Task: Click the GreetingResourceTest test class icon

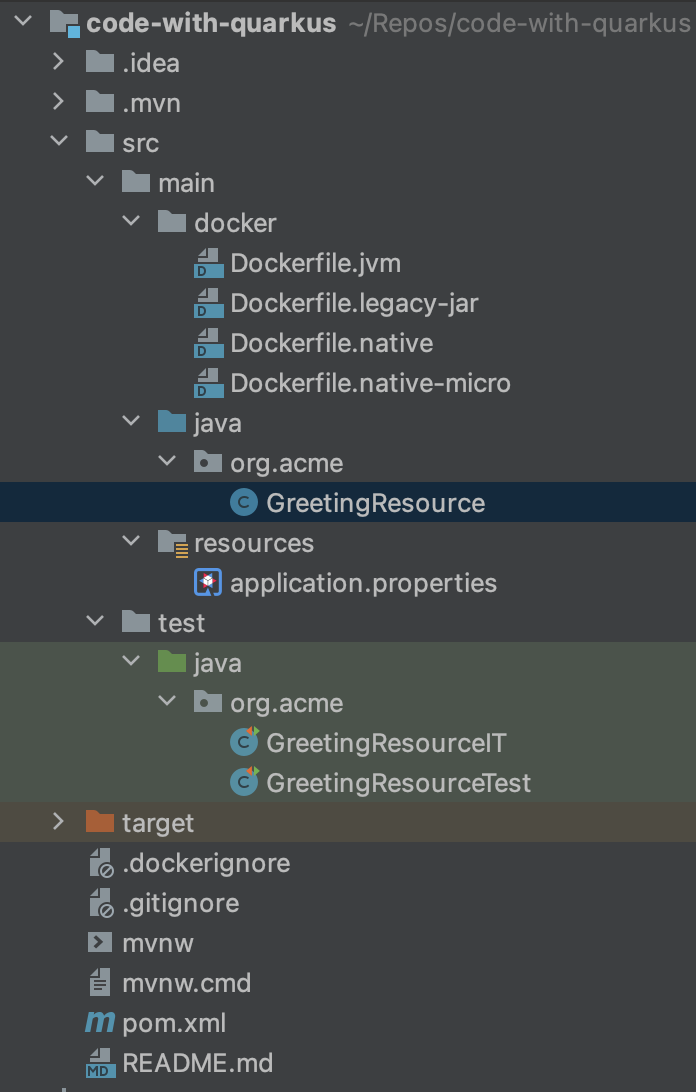Action: click(245, 781)
